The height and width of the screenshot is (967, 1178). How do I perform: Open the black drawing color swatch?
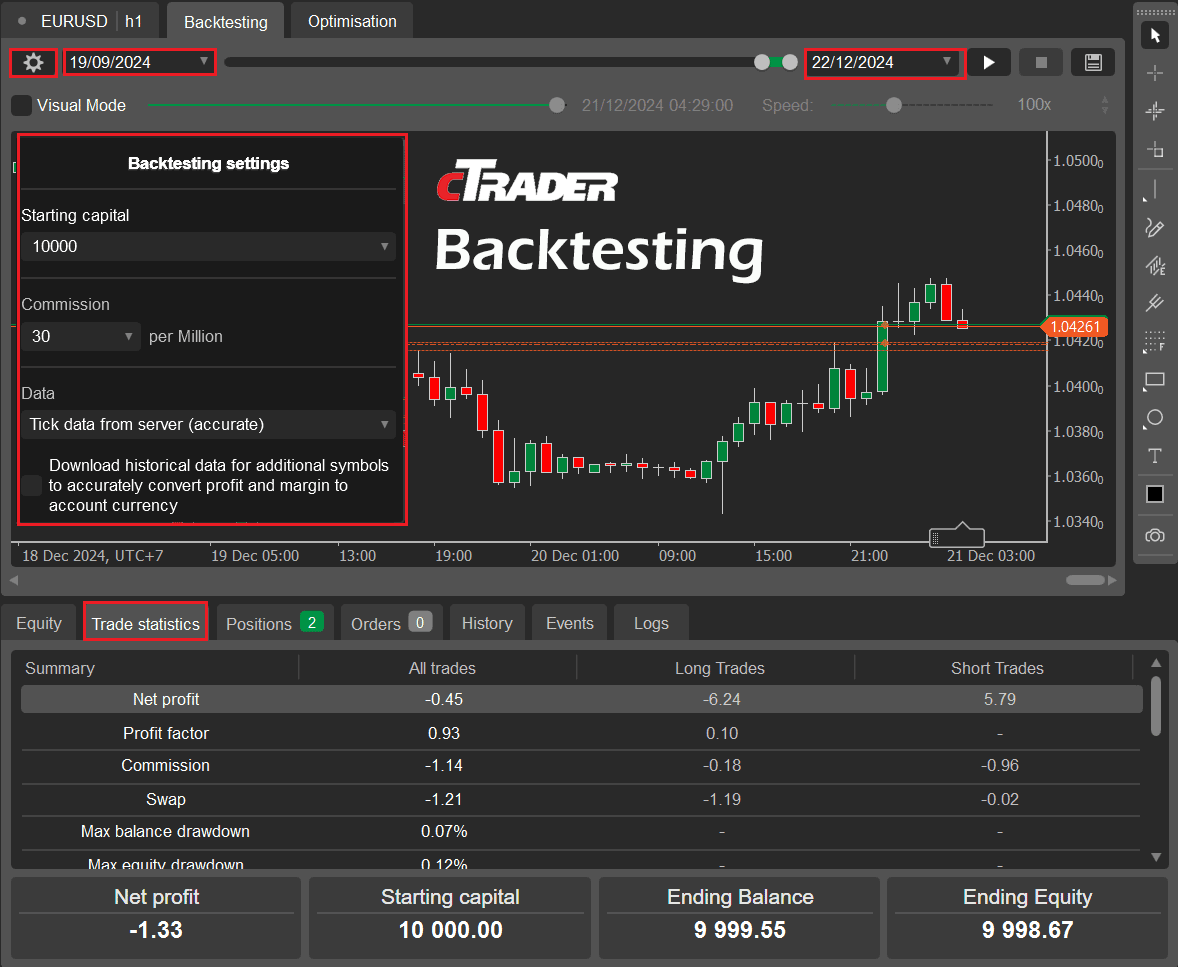(1155, 494)
